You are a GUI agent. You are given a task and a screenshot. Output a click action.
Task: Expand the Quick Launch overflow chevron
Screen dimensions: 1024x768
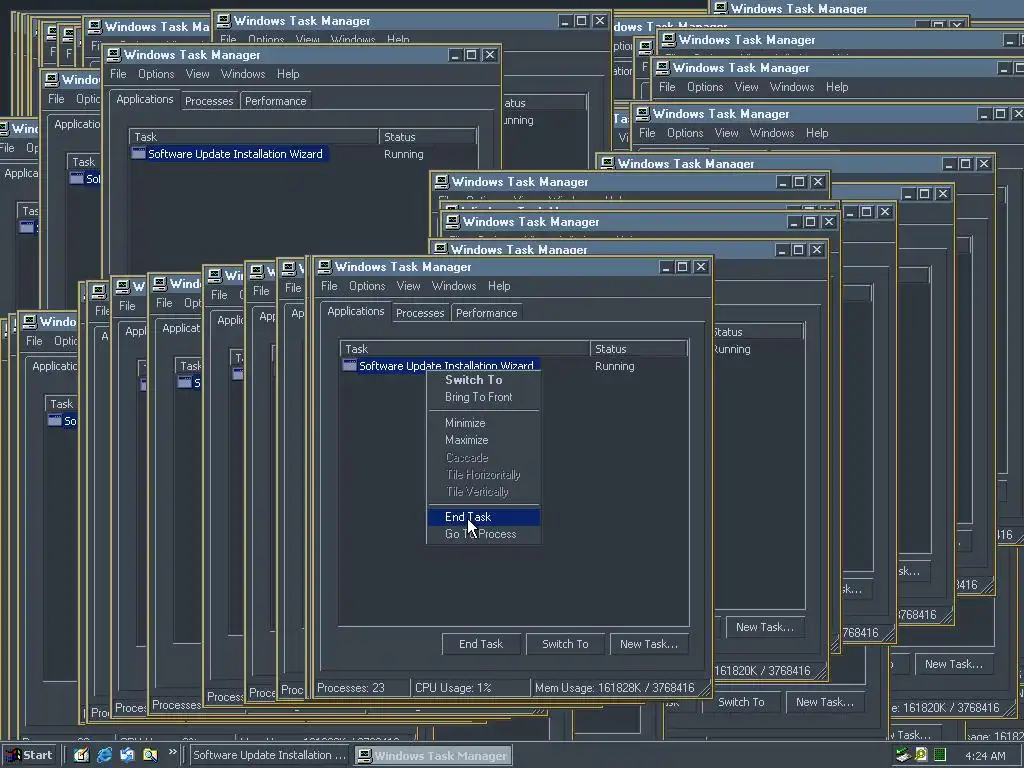[172, 752]
